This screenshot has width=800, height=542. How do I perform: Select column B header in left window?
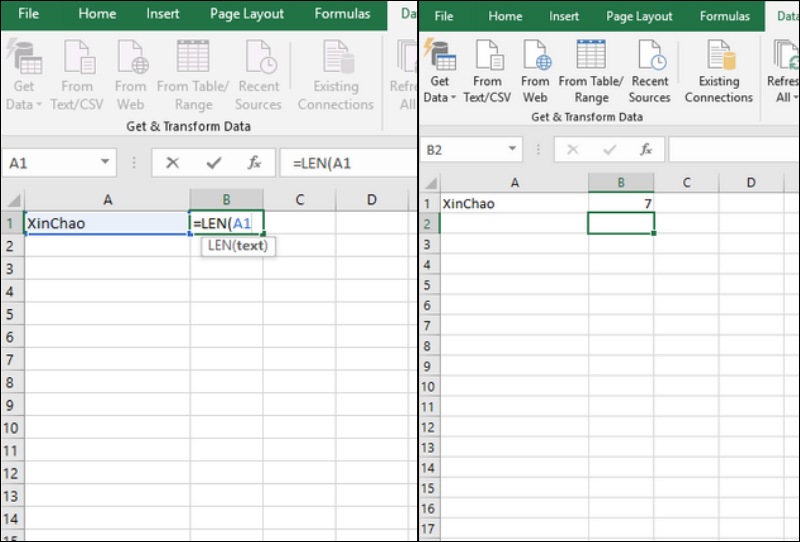pyautogui.click(x=227, y=200)
